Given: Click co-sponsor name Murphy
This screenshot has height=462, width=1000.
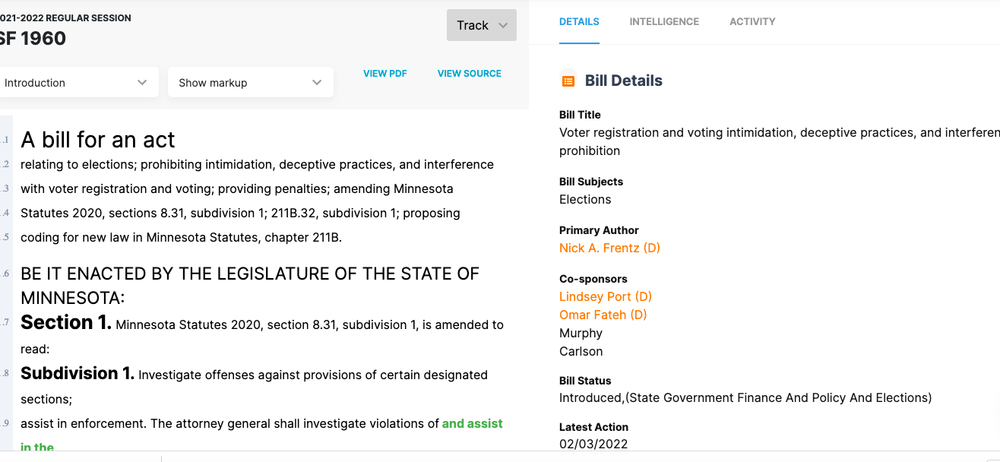Looking at the screenshot, I should [x=581, y=333].
